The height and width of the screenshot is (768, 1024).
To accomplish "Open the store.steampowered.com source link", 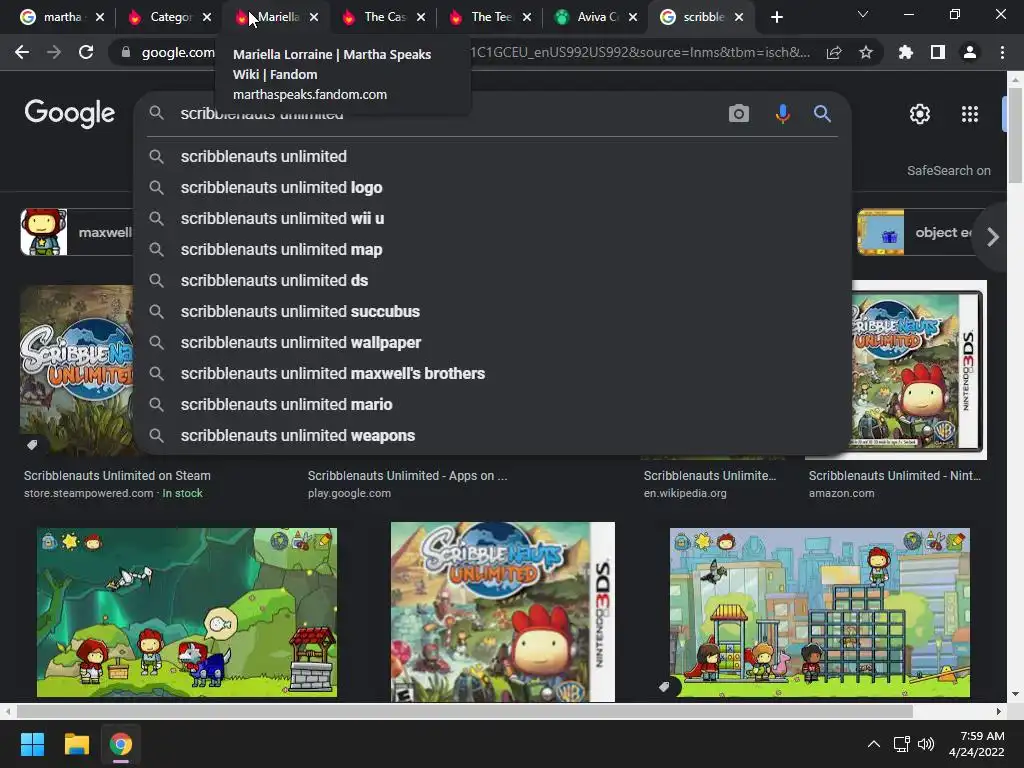I will [x=89, y=493].
